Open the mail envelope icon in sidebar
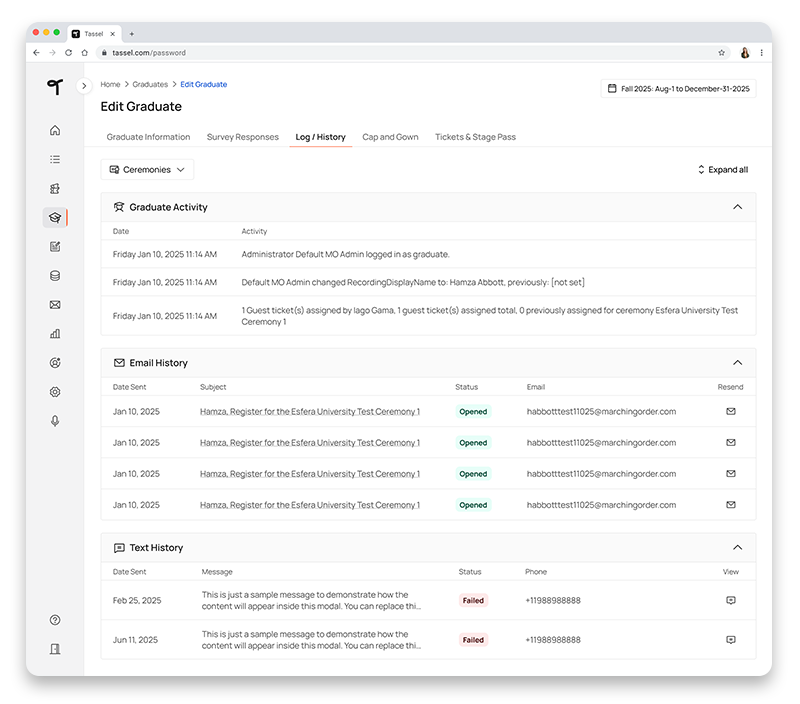This screenshot has width=800, height=704. point(55,305)
